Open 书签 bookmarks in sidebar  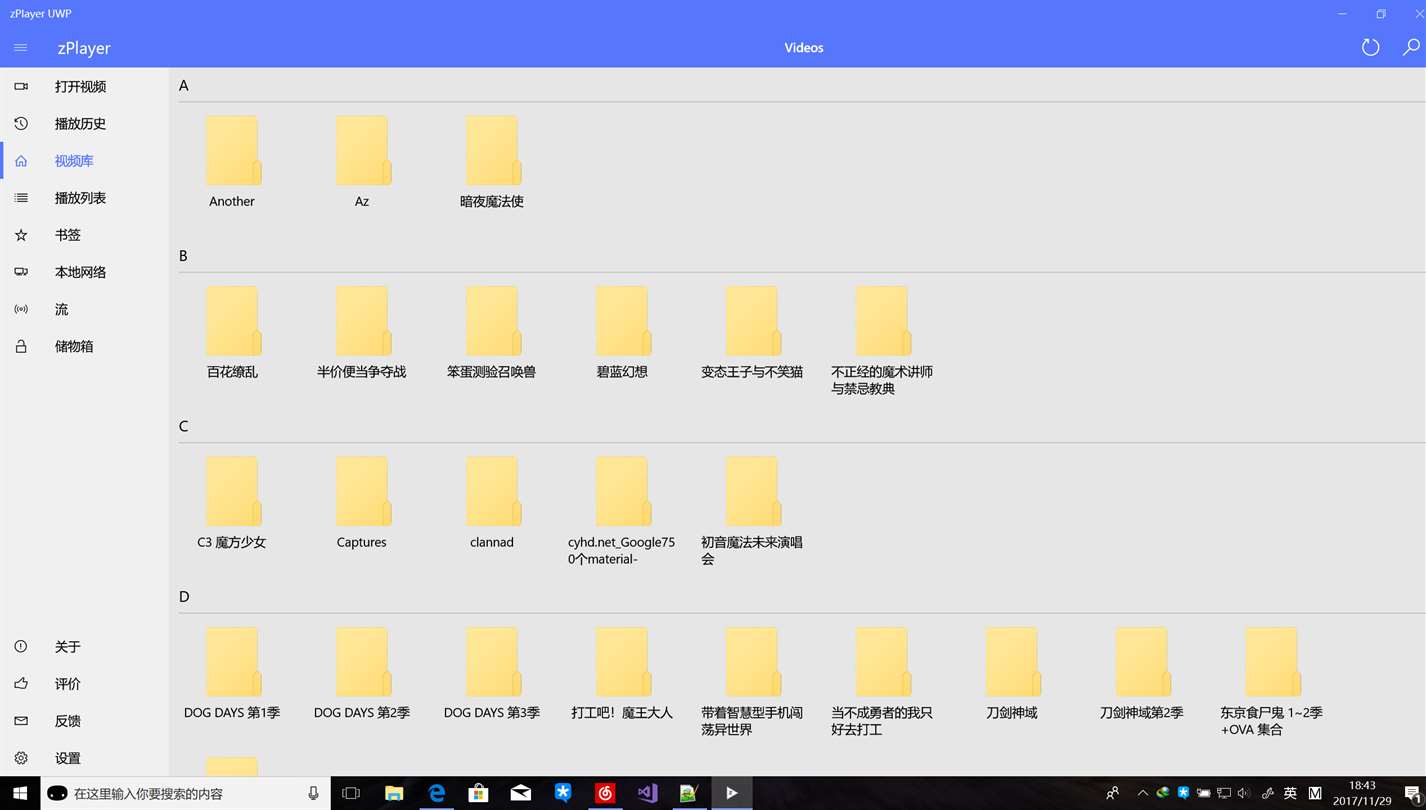(x=85, y=235)
